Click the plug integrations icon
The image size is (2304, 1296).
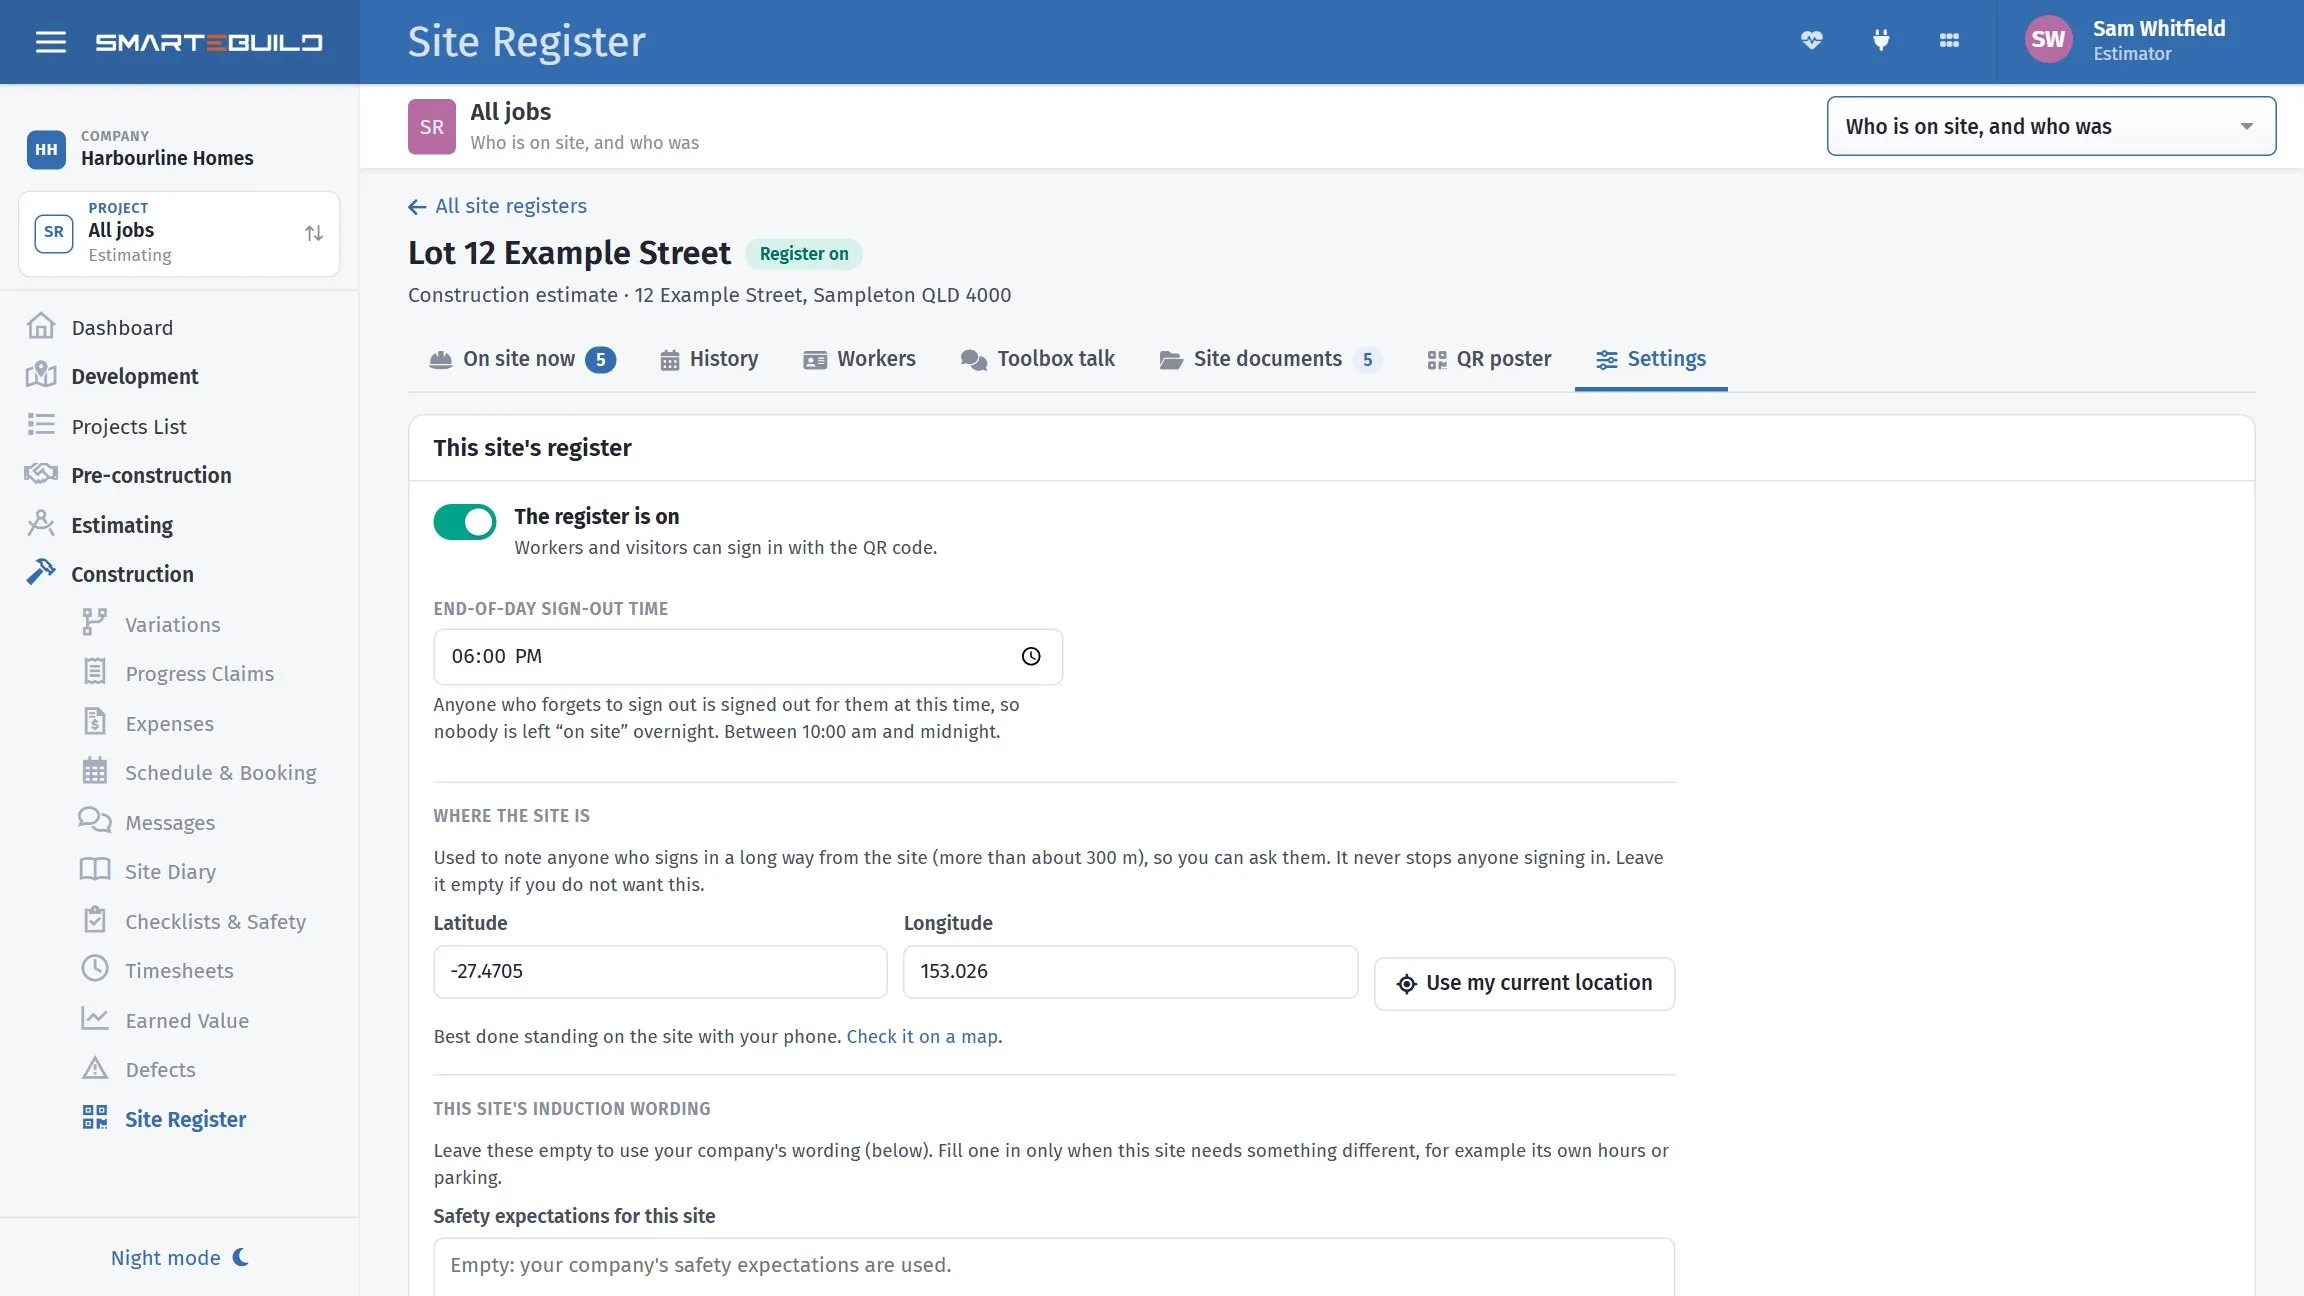point(1880,41)
